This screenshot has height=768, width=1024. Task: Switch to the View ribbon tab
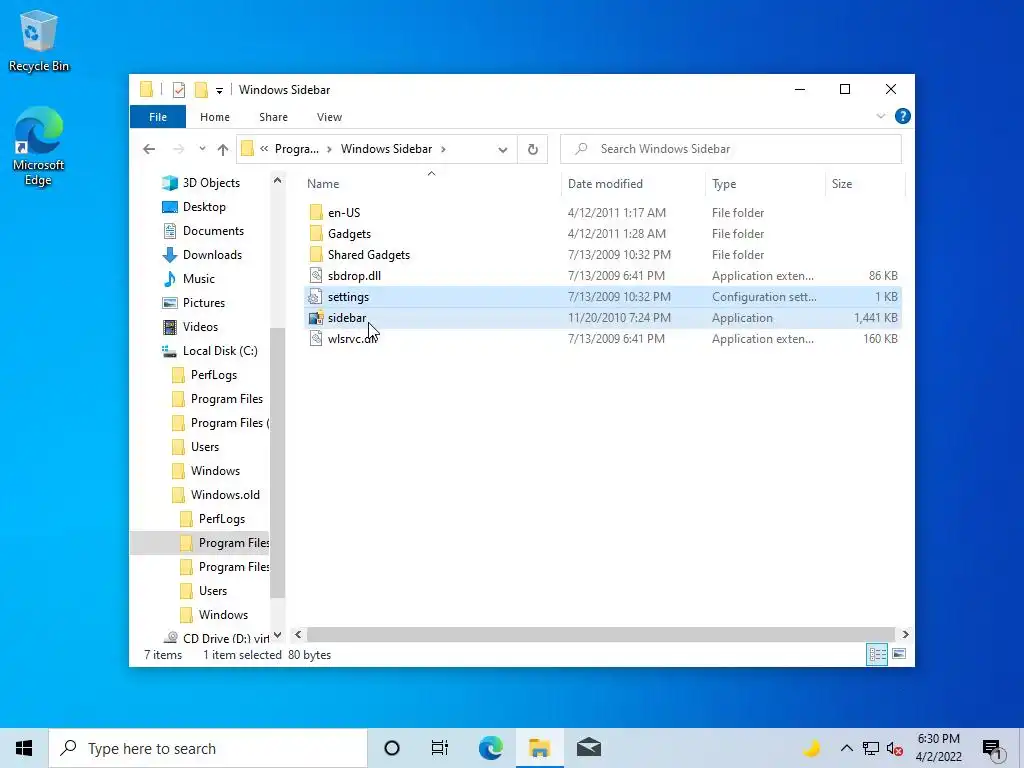pos(329,117)
